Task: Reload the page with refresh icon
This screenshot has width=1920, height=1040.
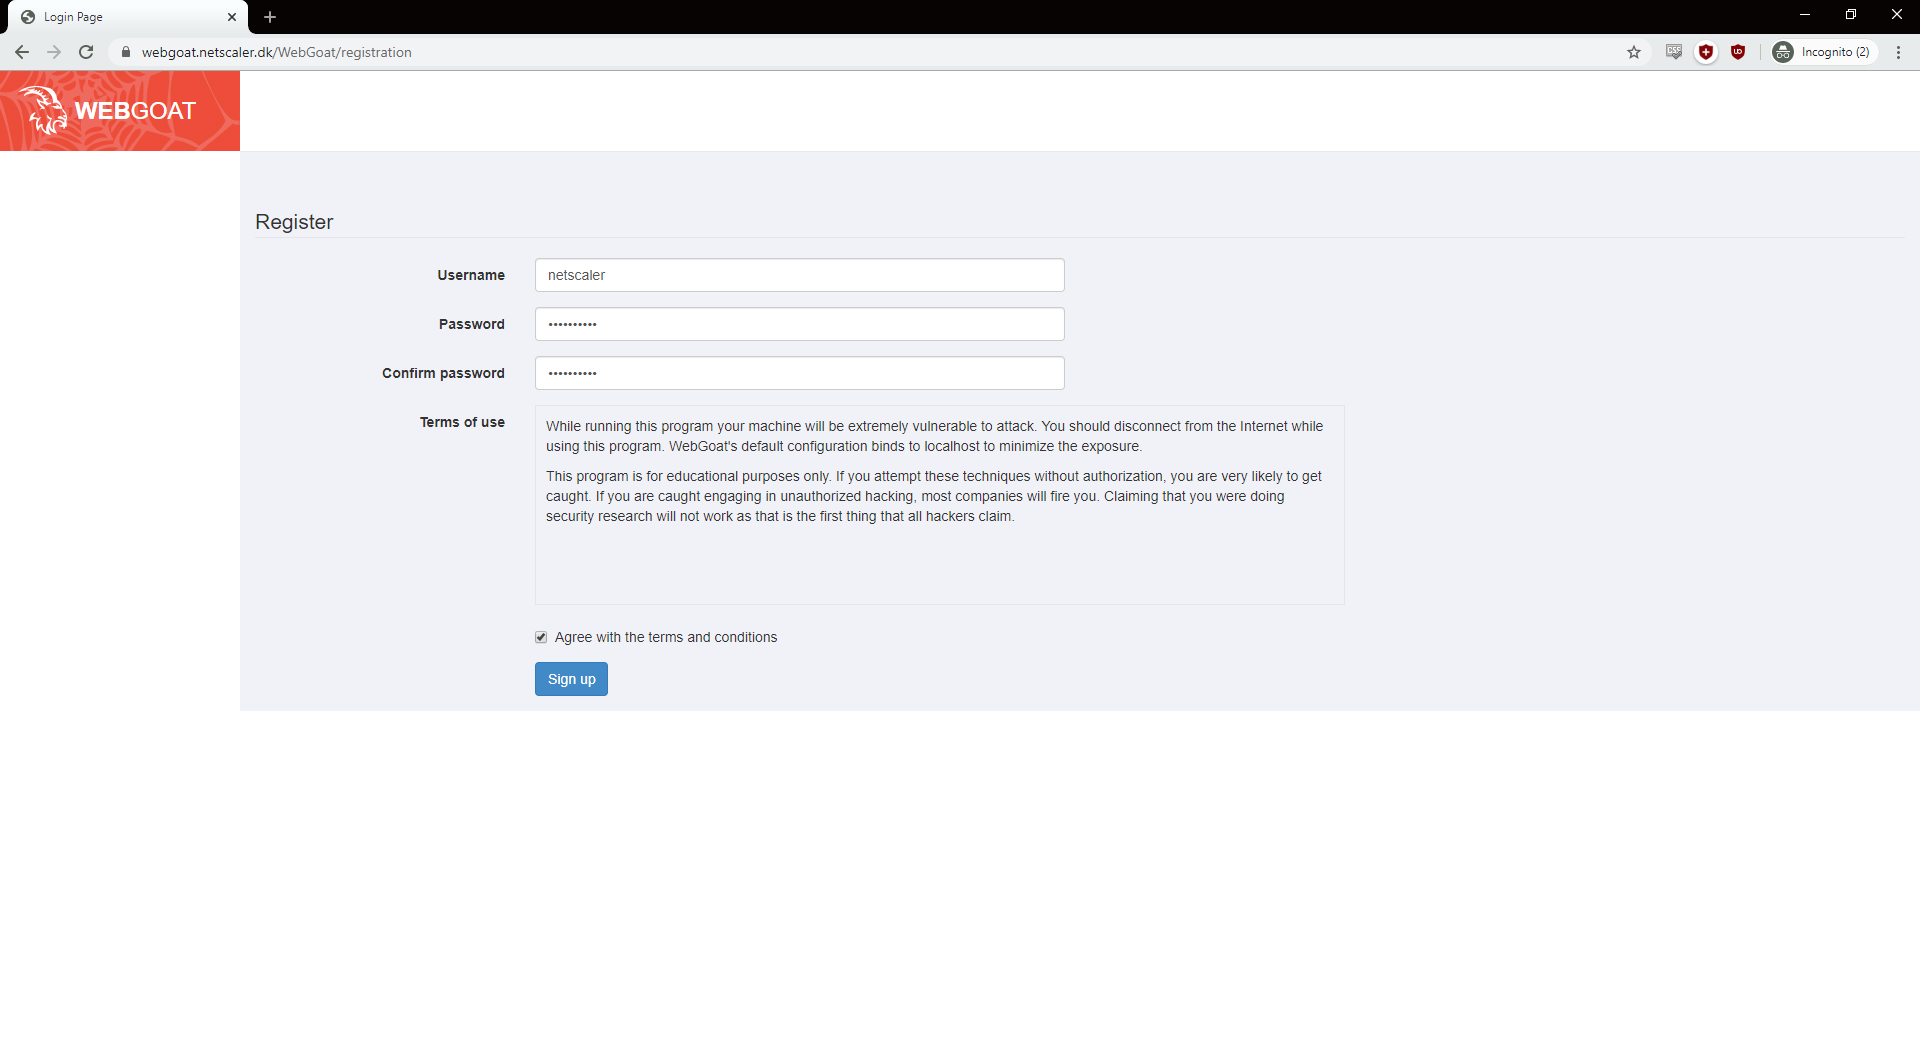Action: click(x=86, y=52)
